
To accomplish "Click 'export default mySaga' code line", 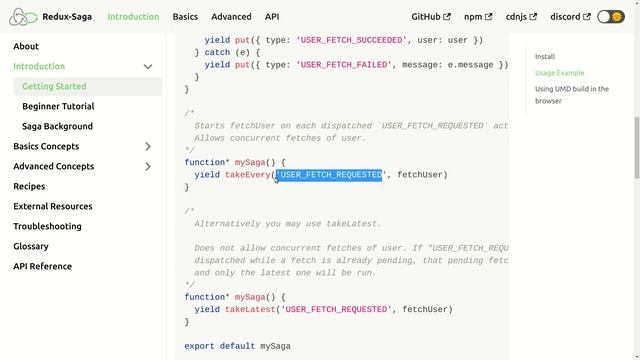I will pos(238,346).
